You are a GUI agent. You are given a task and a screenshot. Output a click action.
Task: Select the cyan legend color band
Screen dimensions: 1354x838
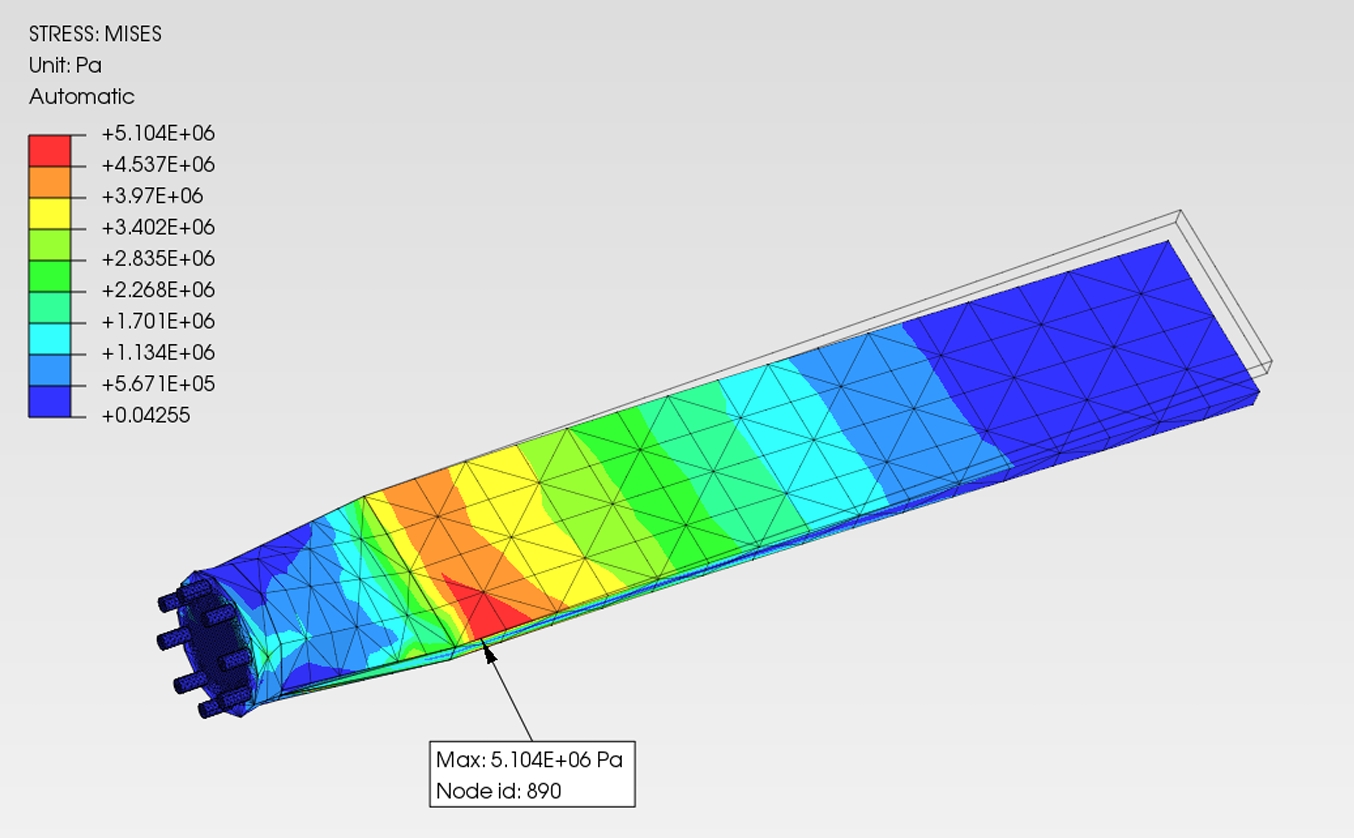[x=50, y=338]
